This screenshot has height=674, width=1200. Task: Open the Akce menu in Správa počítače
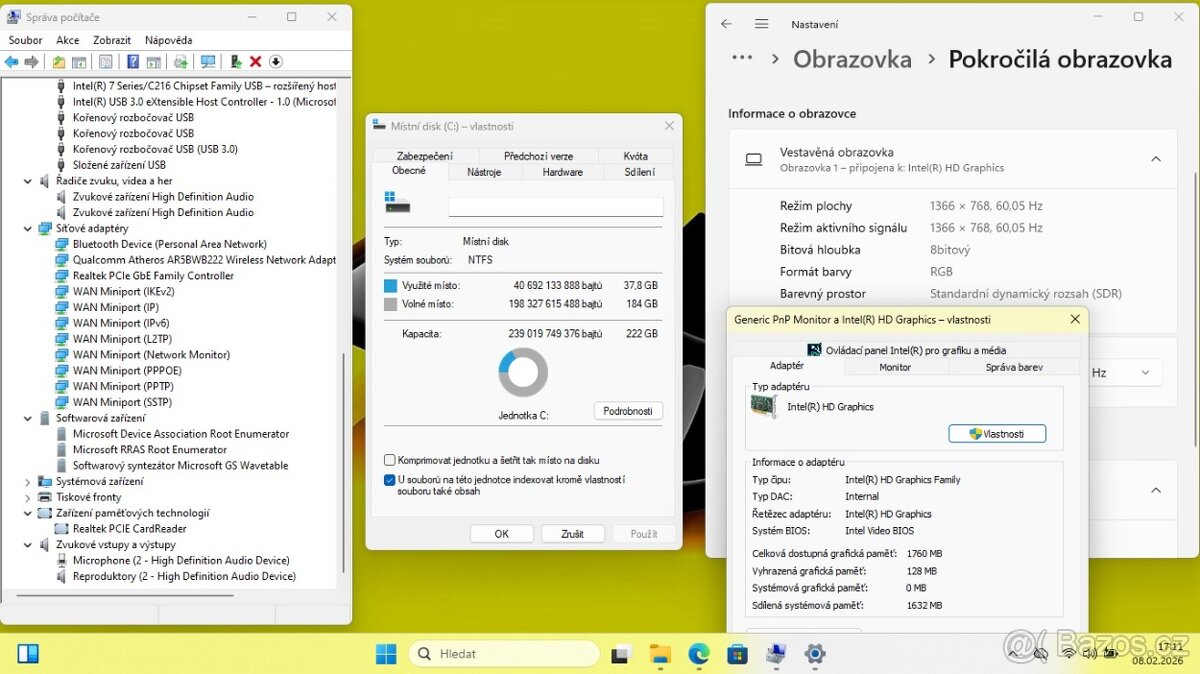tap(66, 40)
